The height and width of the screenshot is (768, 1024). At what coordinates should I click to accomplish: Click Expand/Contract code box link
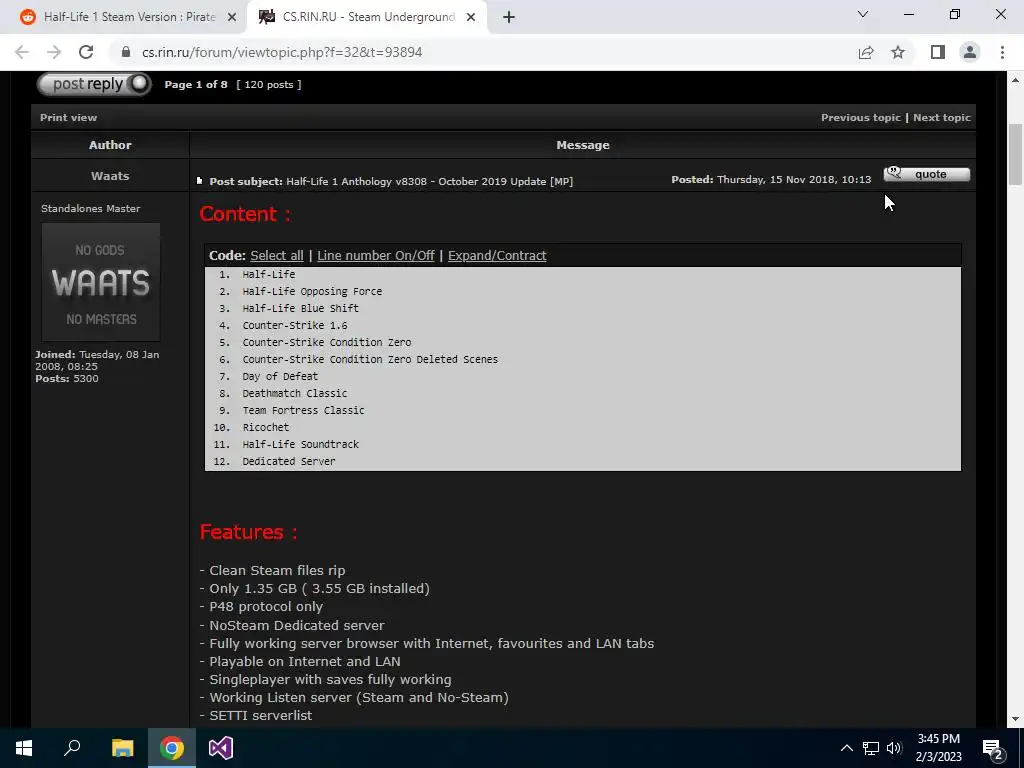(497, 255)
